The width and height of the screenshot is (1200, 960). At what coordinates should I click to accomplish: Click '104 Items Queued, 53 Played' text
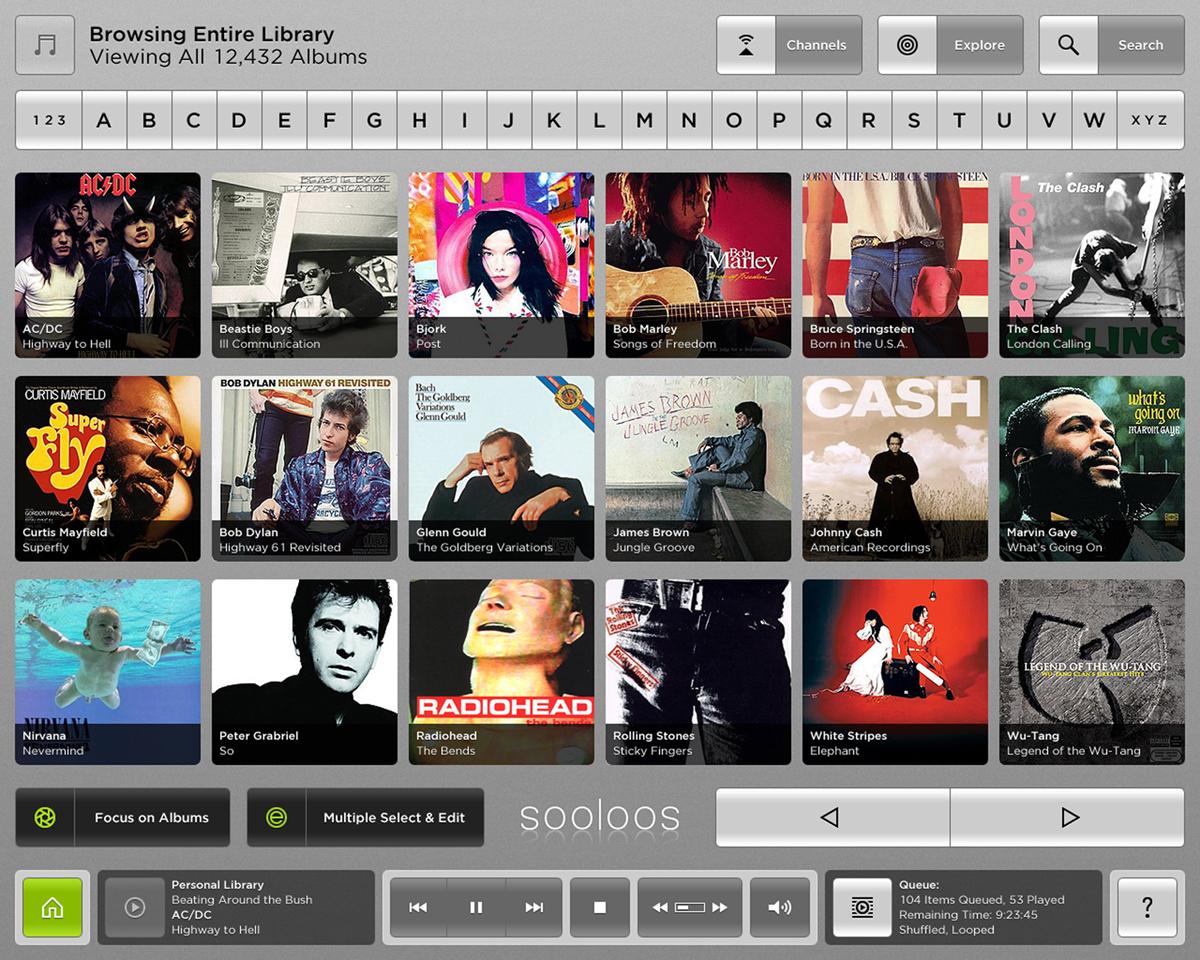click(982, 900)
